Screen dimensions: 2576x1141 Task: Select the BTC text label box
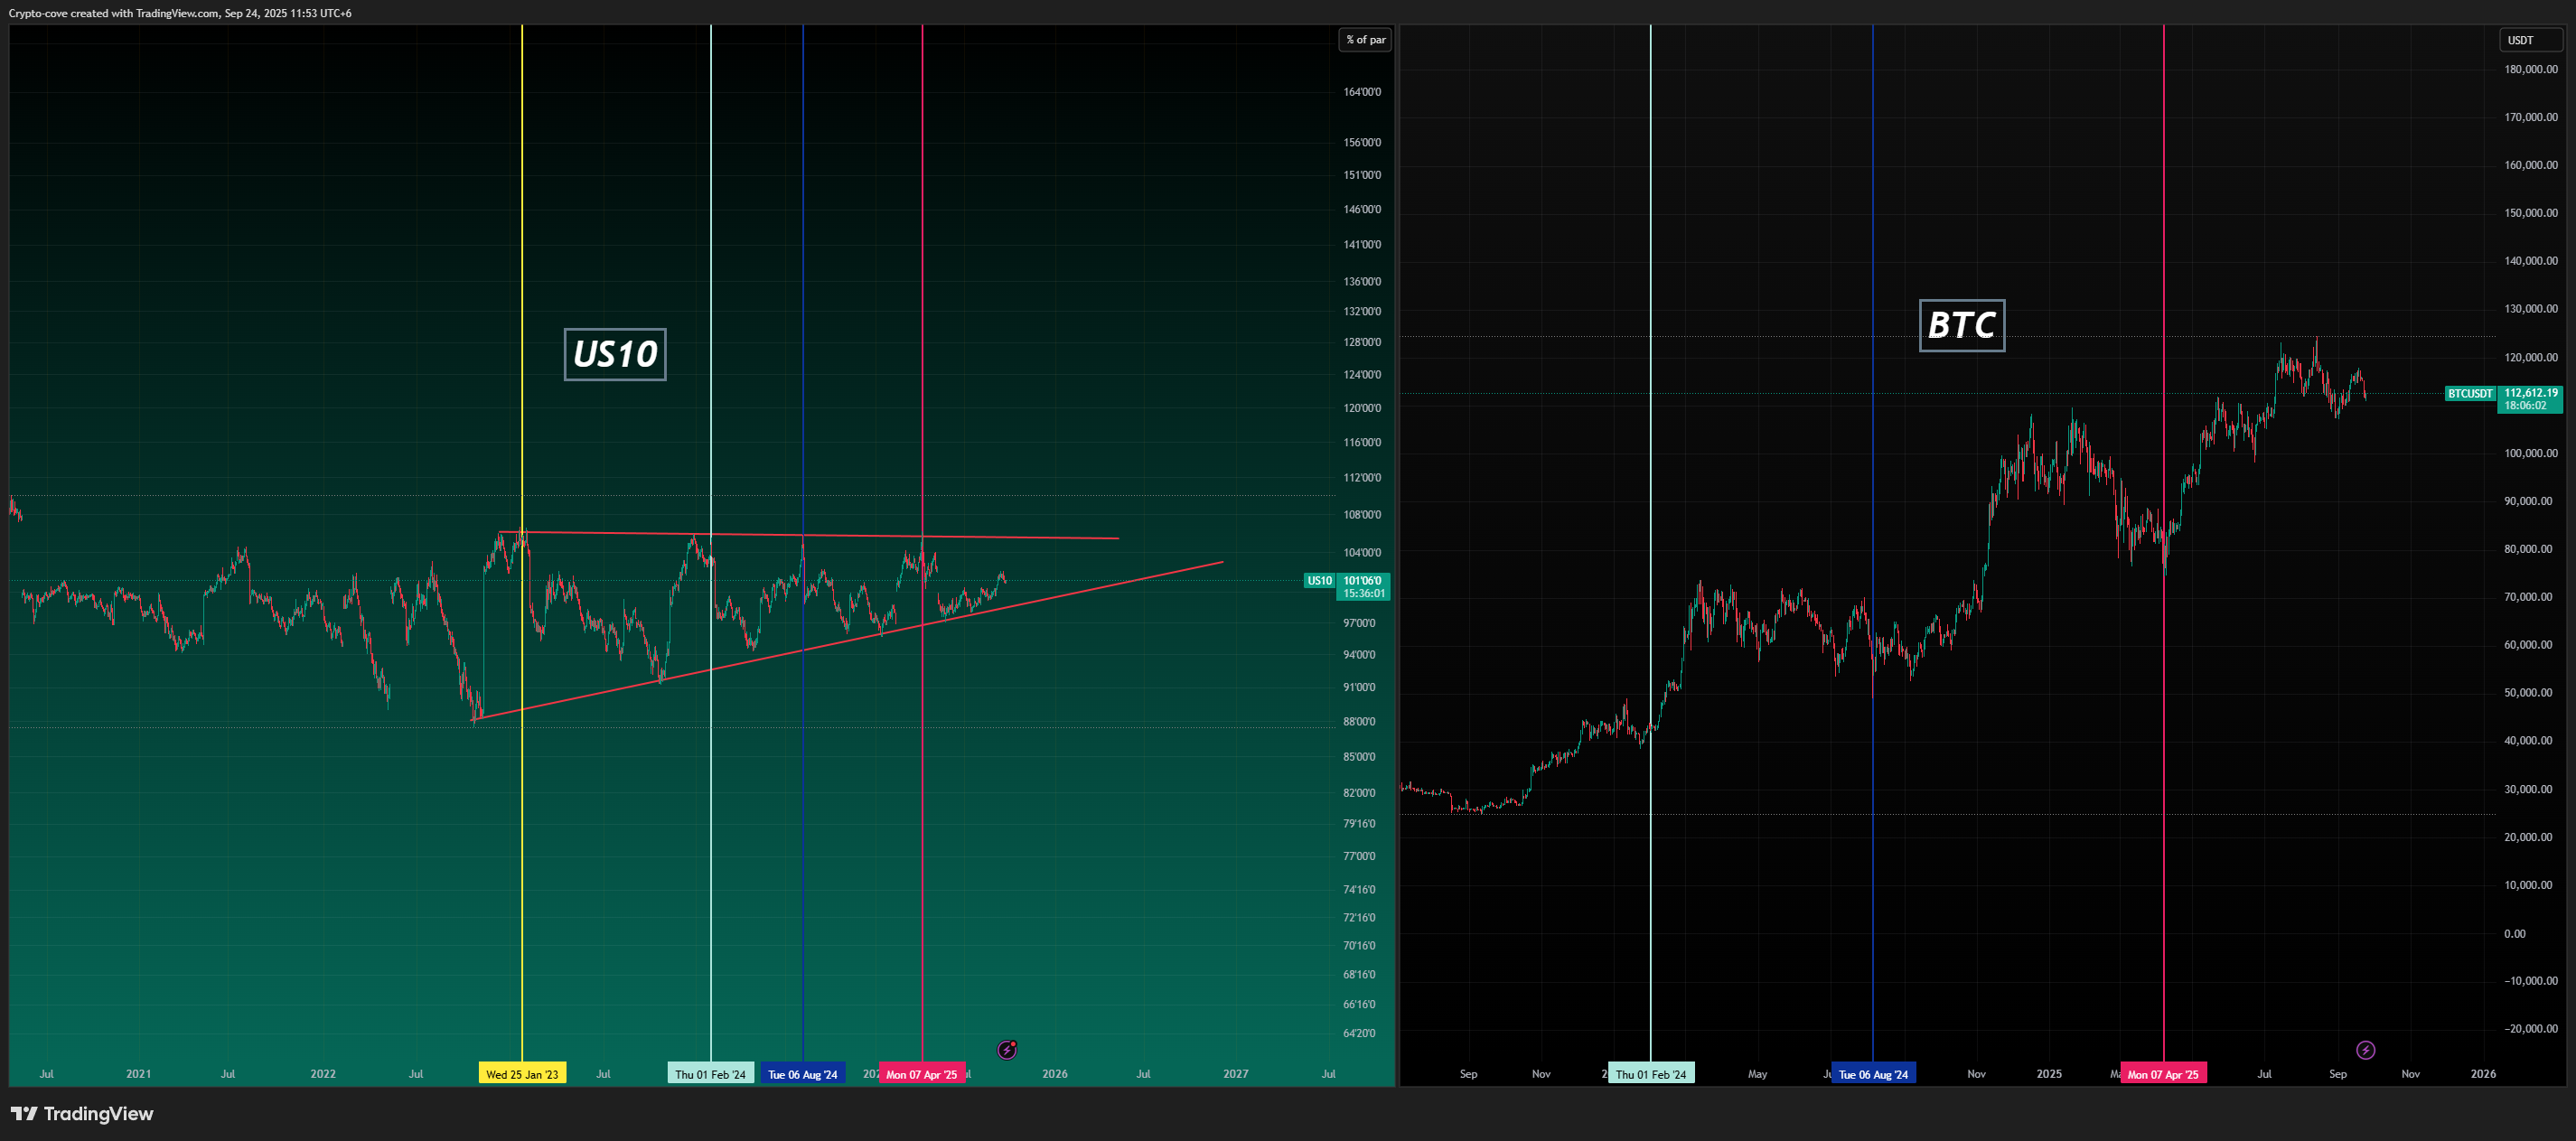(1961, 325)
